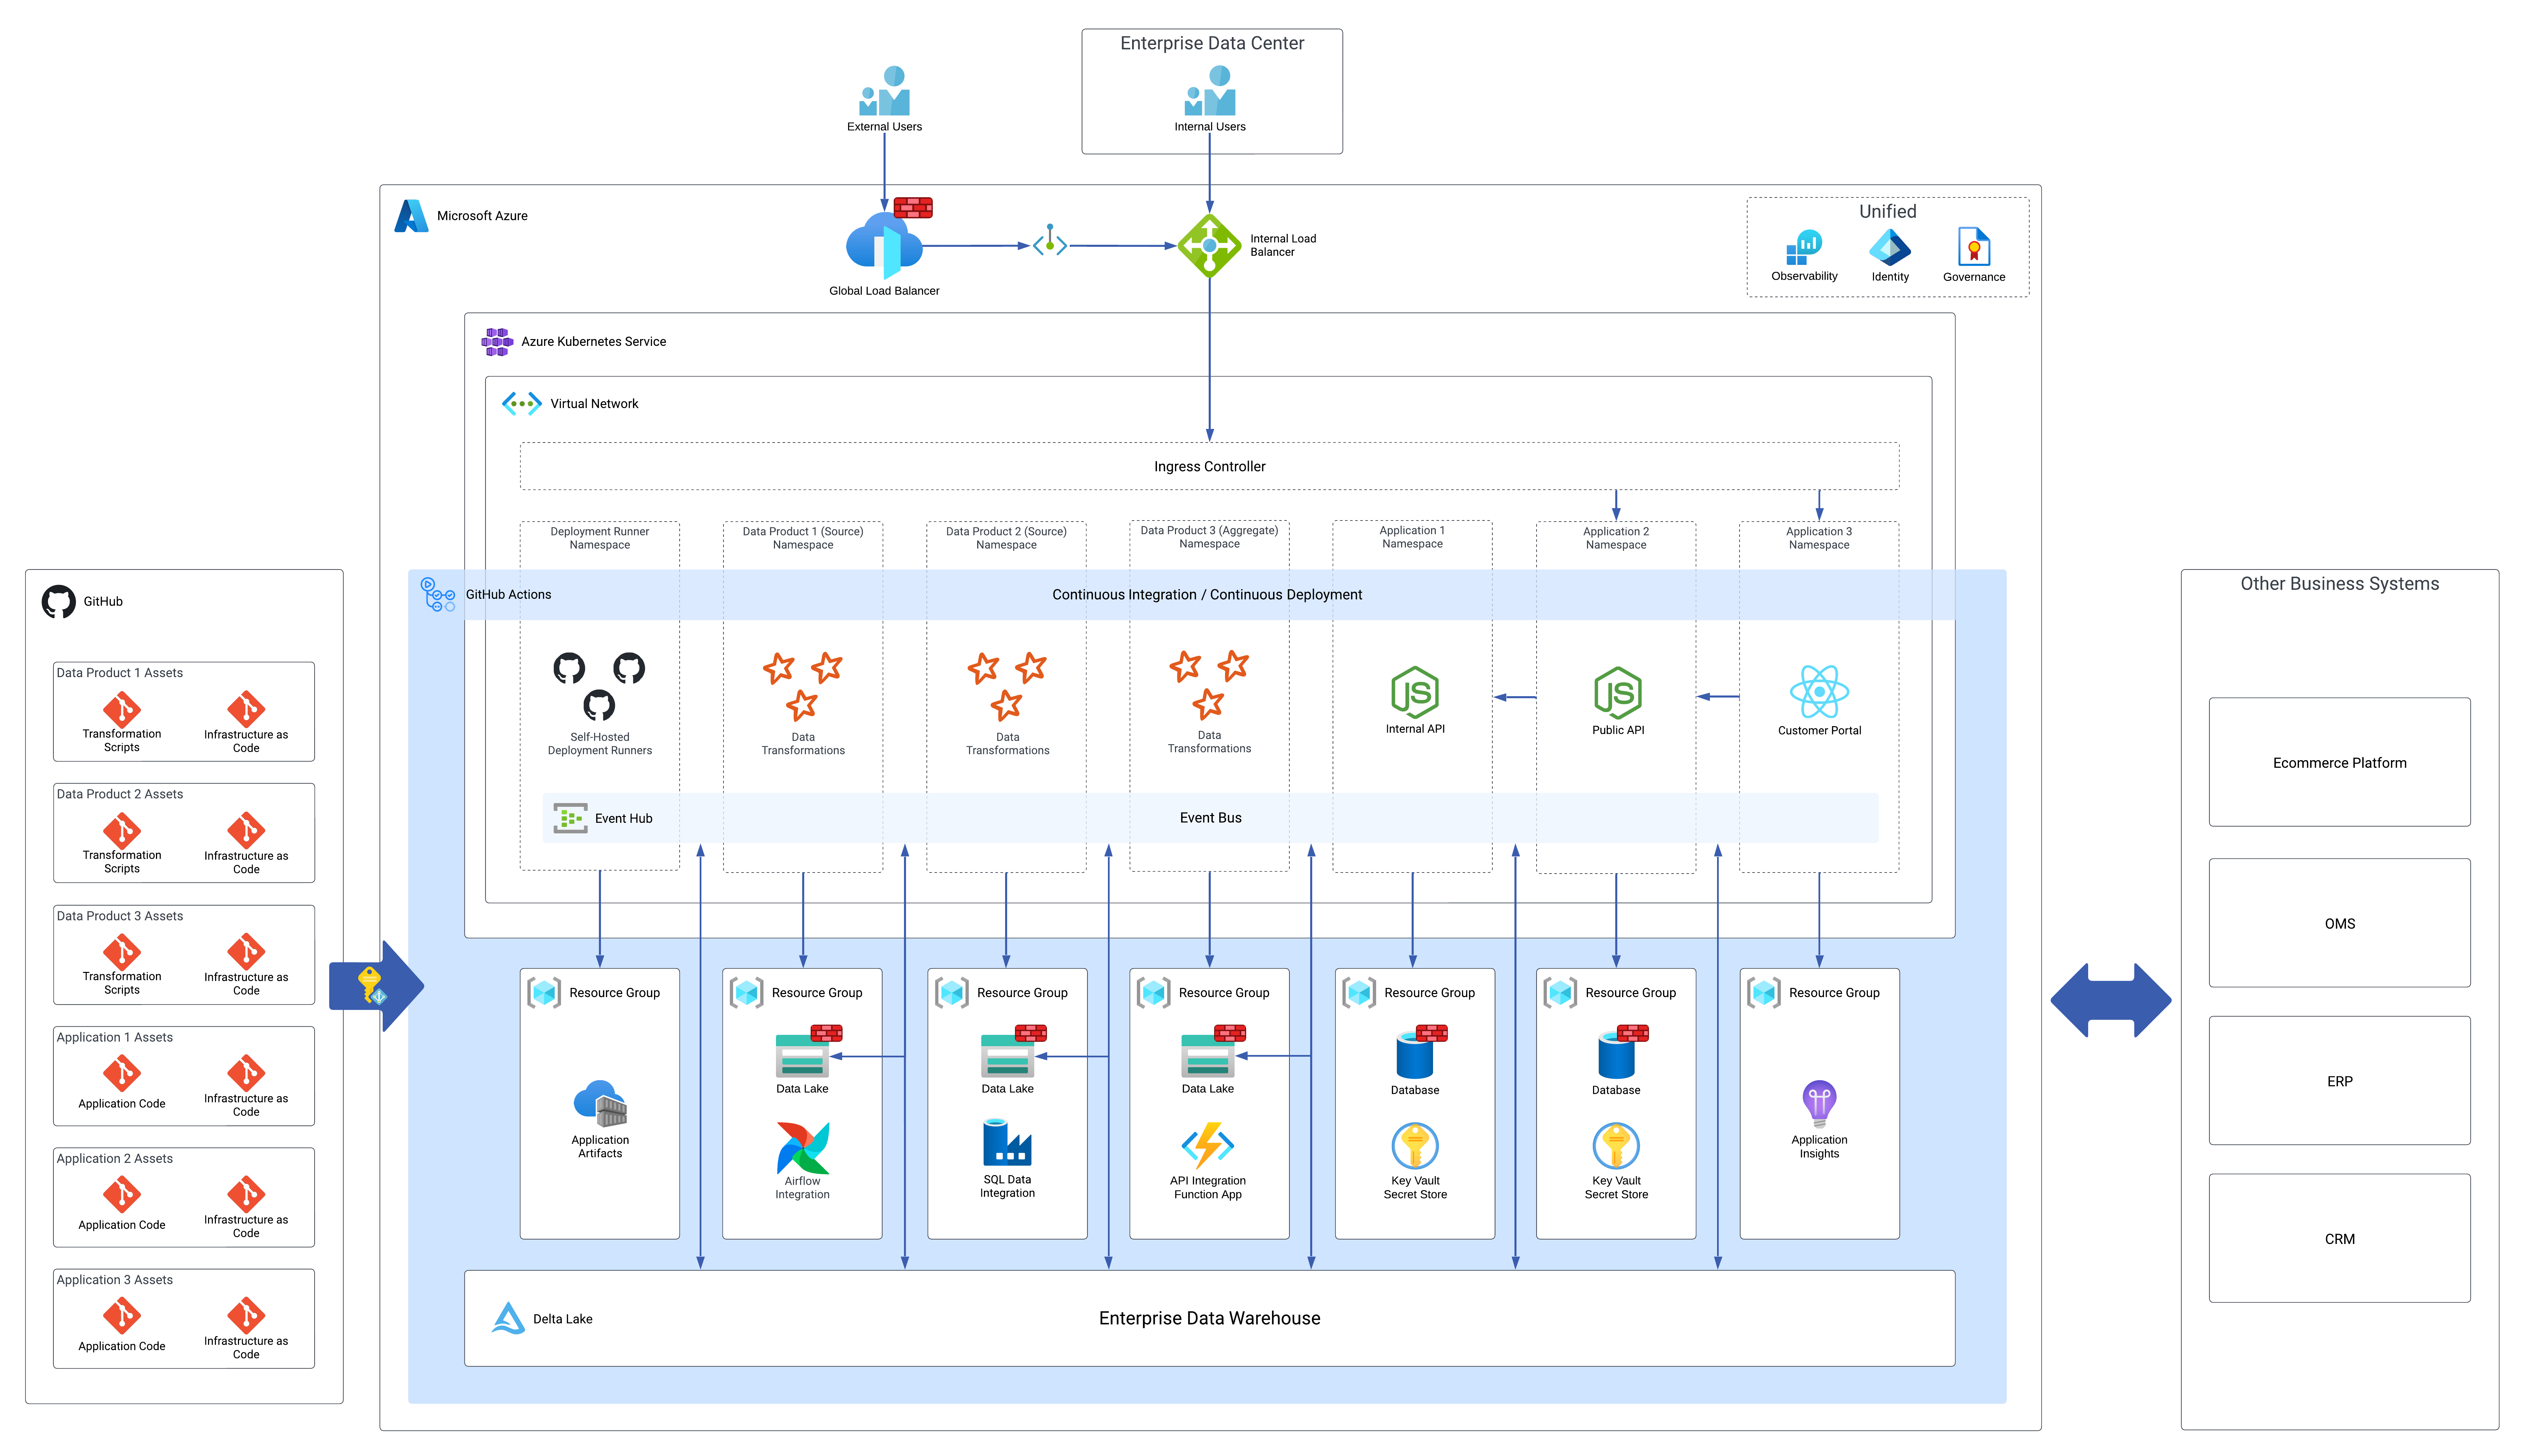Viewport: 2525px width, 1456px height.
Task: Select the Azure Kubernetes Service icon
Action: click(x=497, y=342)
